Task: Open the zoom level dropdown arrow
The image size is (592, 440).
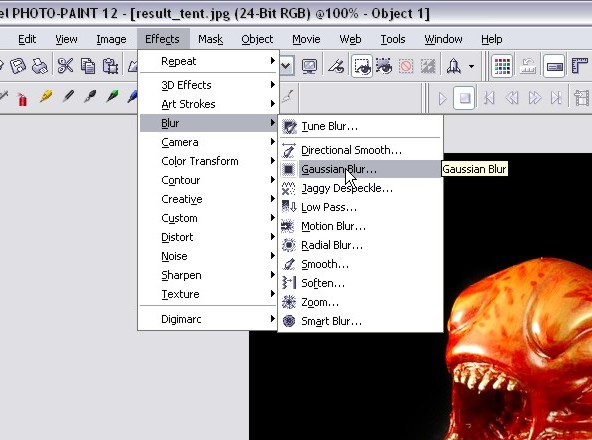Action: tap(286, 66)
